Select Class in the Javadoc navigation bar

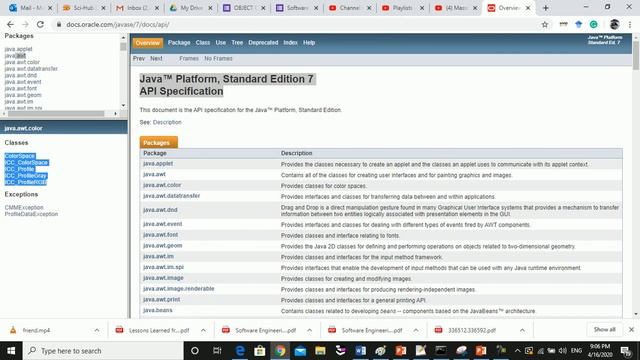(x=202, y=42)
